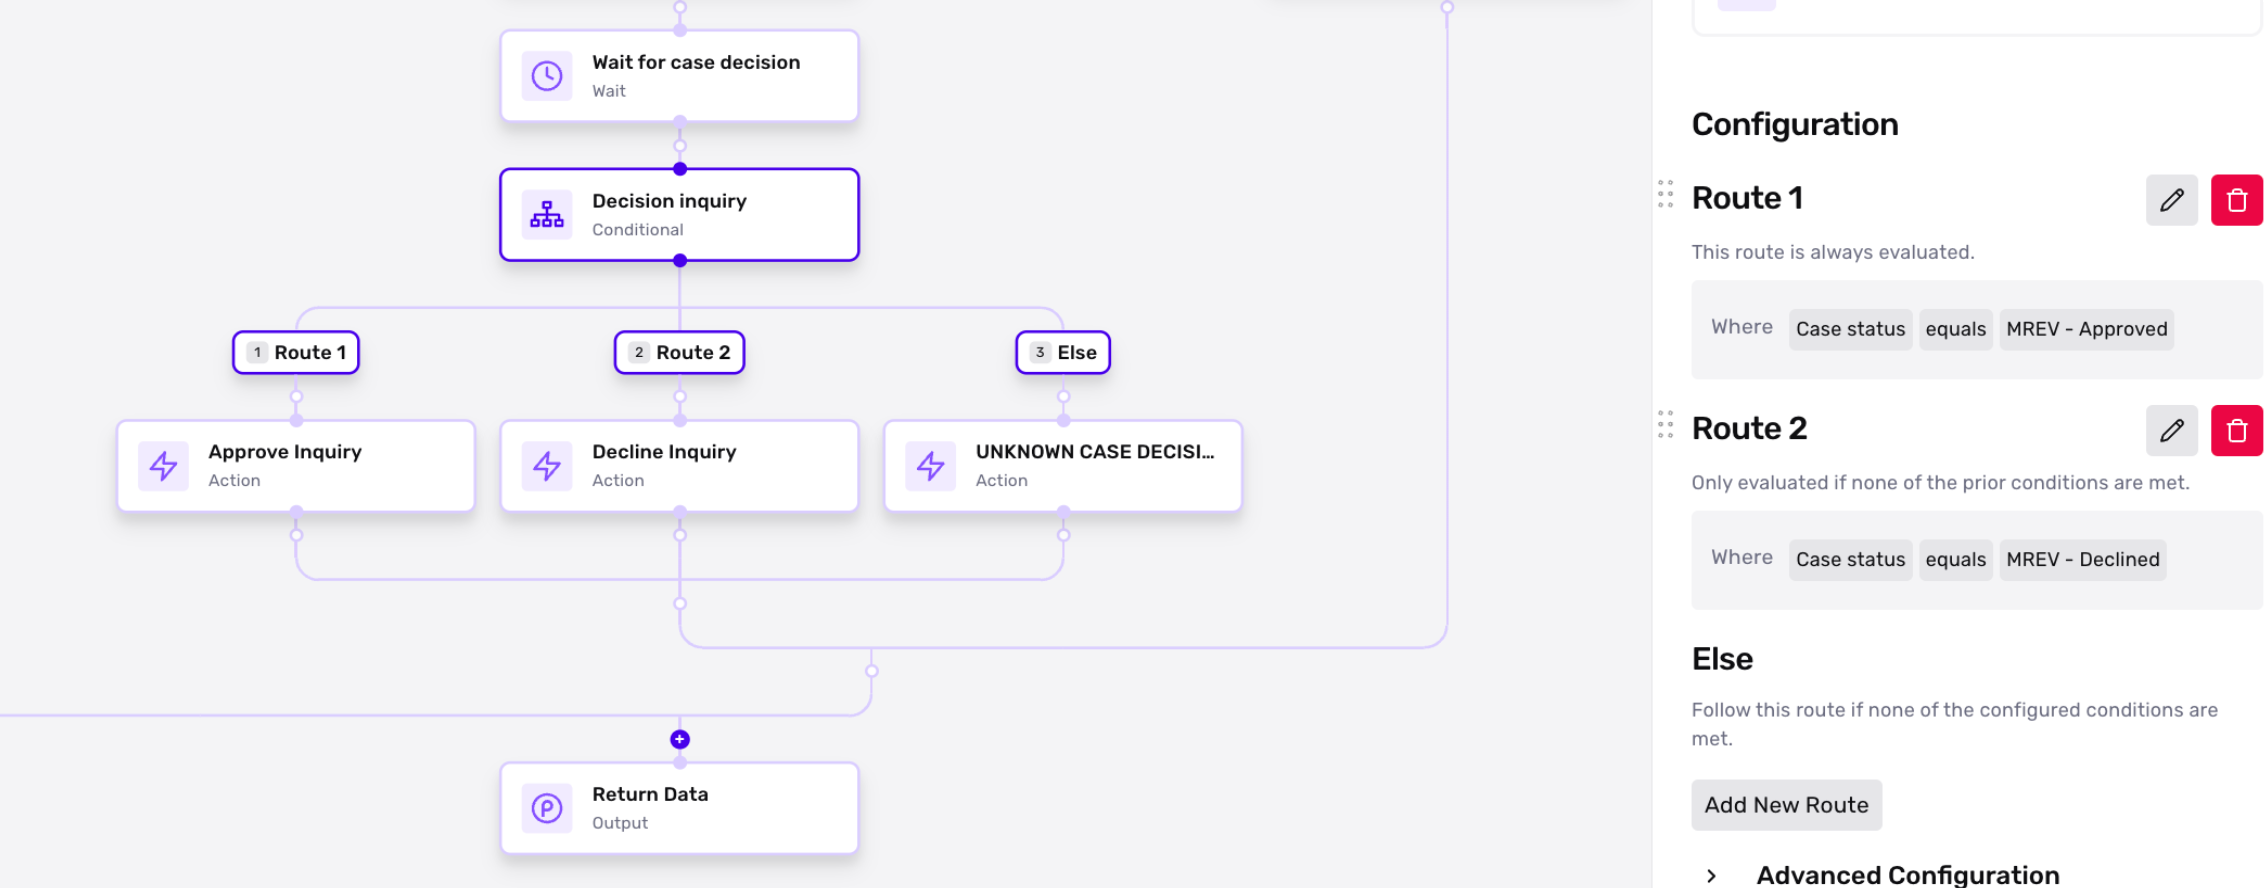Screen dimensions: 2266x888
Task: Click Case status chip in Route 1 condition
Action: tap(1851, 329)
